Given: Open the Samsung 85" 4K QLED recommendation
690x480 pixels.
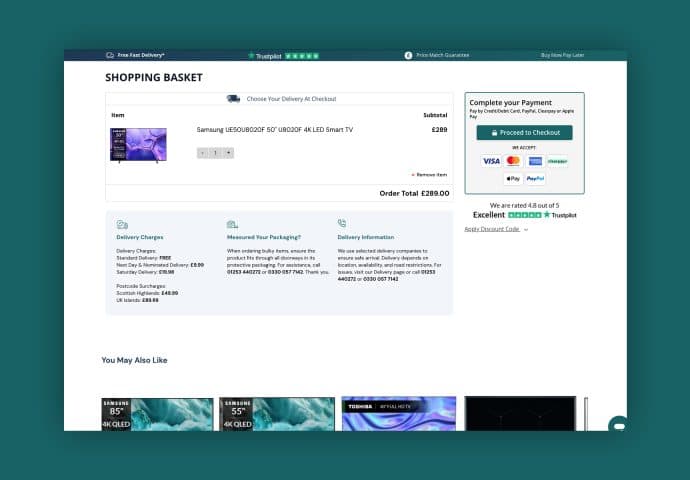Looking at the screenshot, I should (x=157, y=414).
